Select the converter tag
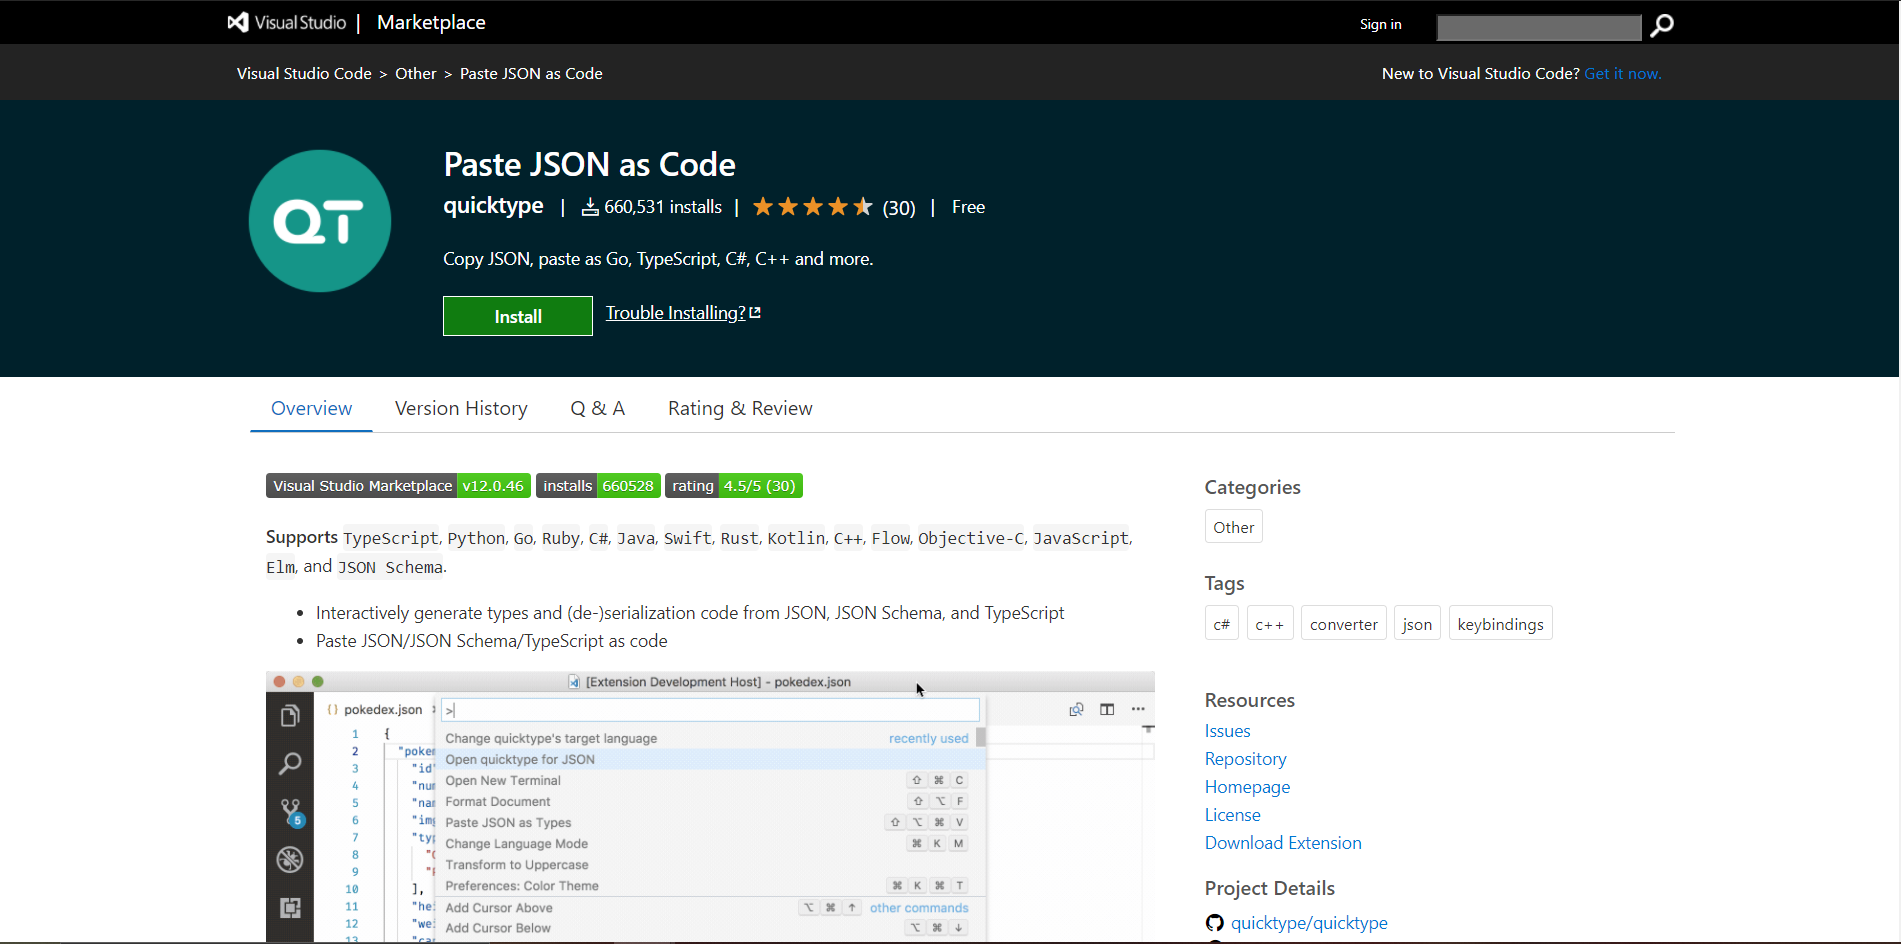Viewport: 1901px width, 944px height. [x=1344, y=624]
